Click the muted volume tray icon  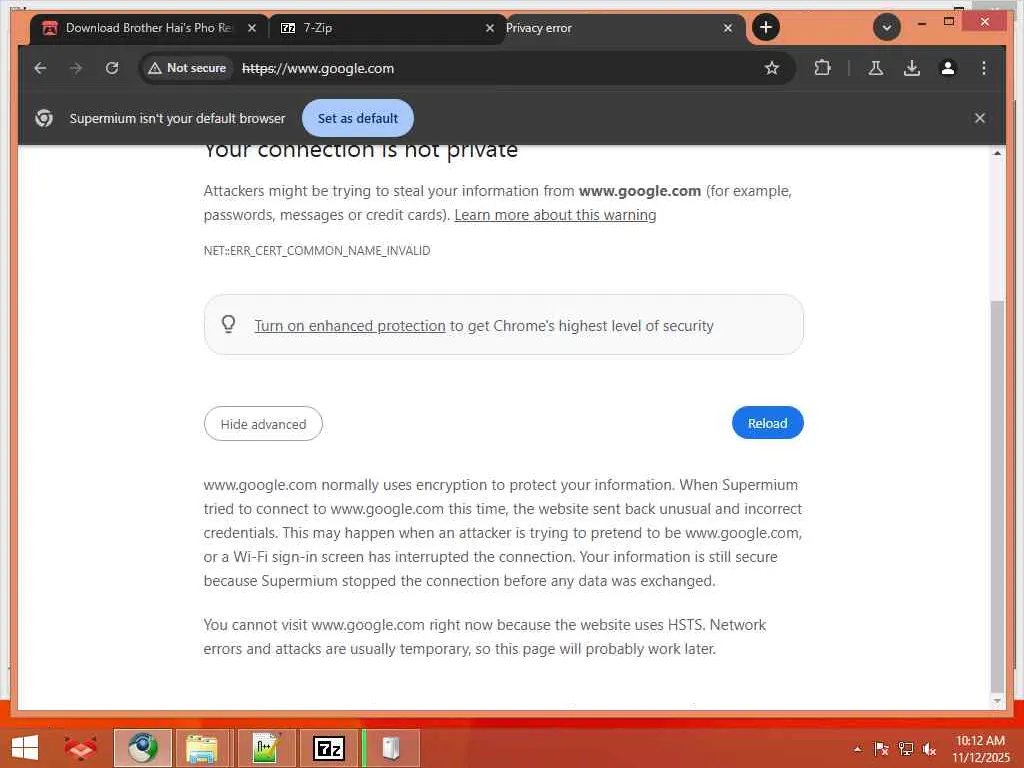929,749
